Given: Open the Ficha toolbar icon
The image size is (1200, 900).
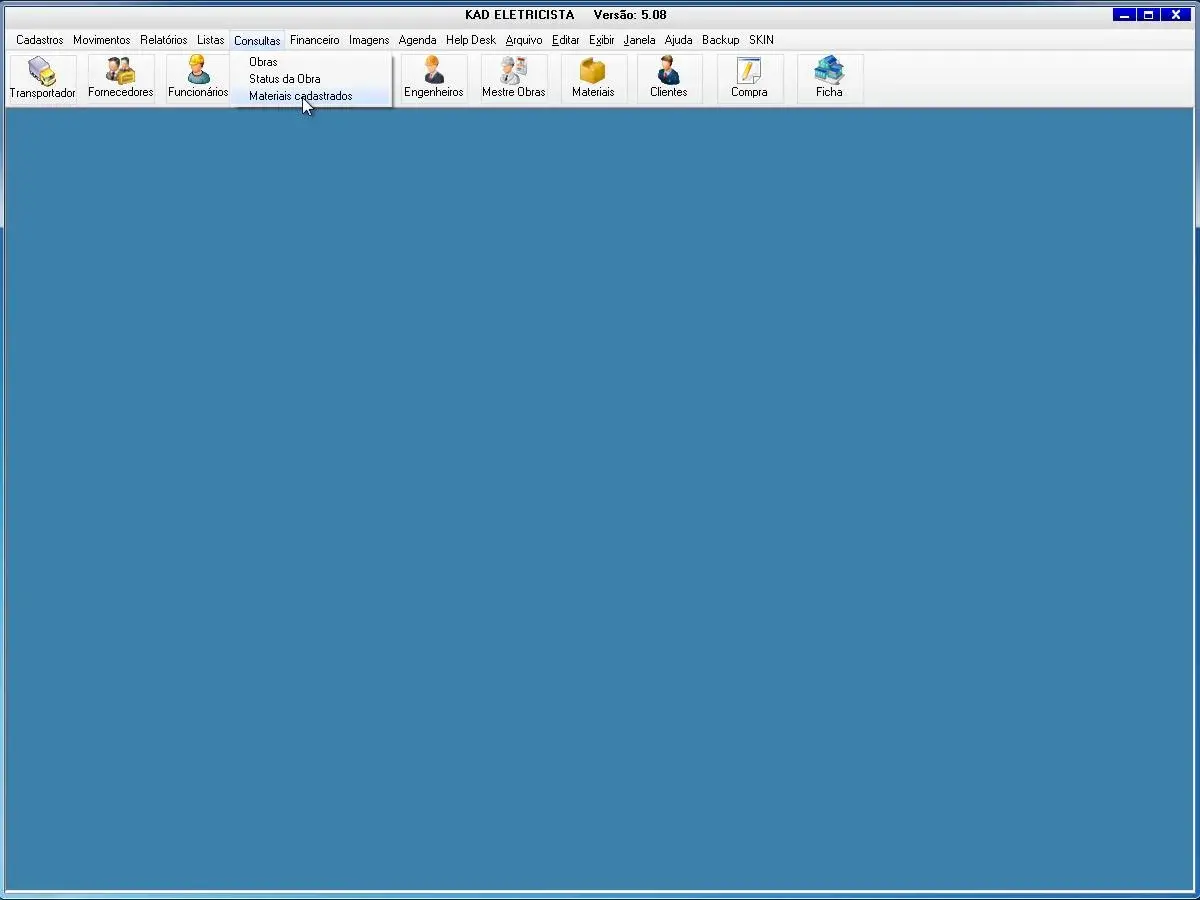Looking at the screenshot, I should click(829, 78).
